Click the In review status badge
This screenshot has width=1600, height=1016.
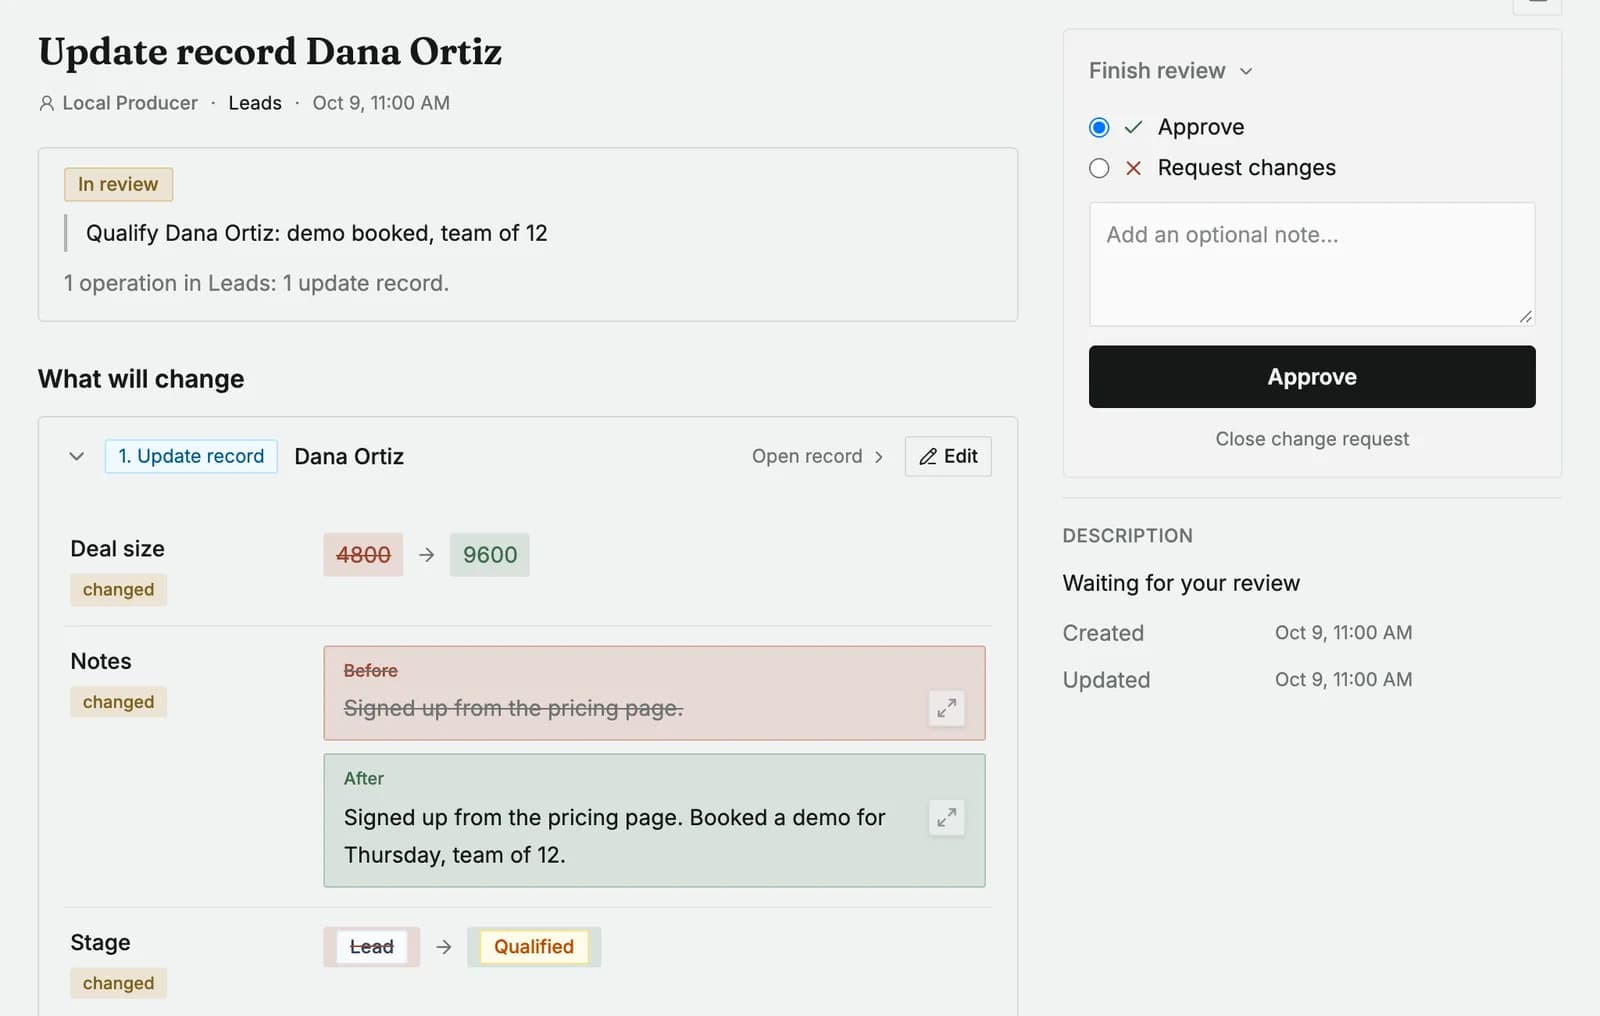pos(118,184)
